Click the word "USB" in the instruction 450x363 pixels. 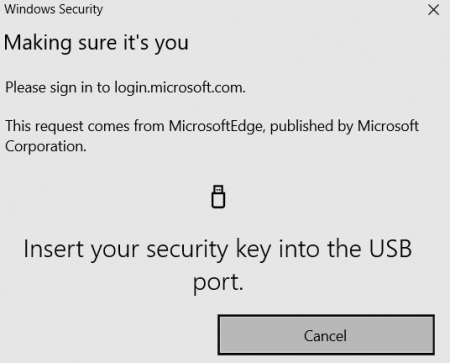pyautogui.click(x=390, y=249)
